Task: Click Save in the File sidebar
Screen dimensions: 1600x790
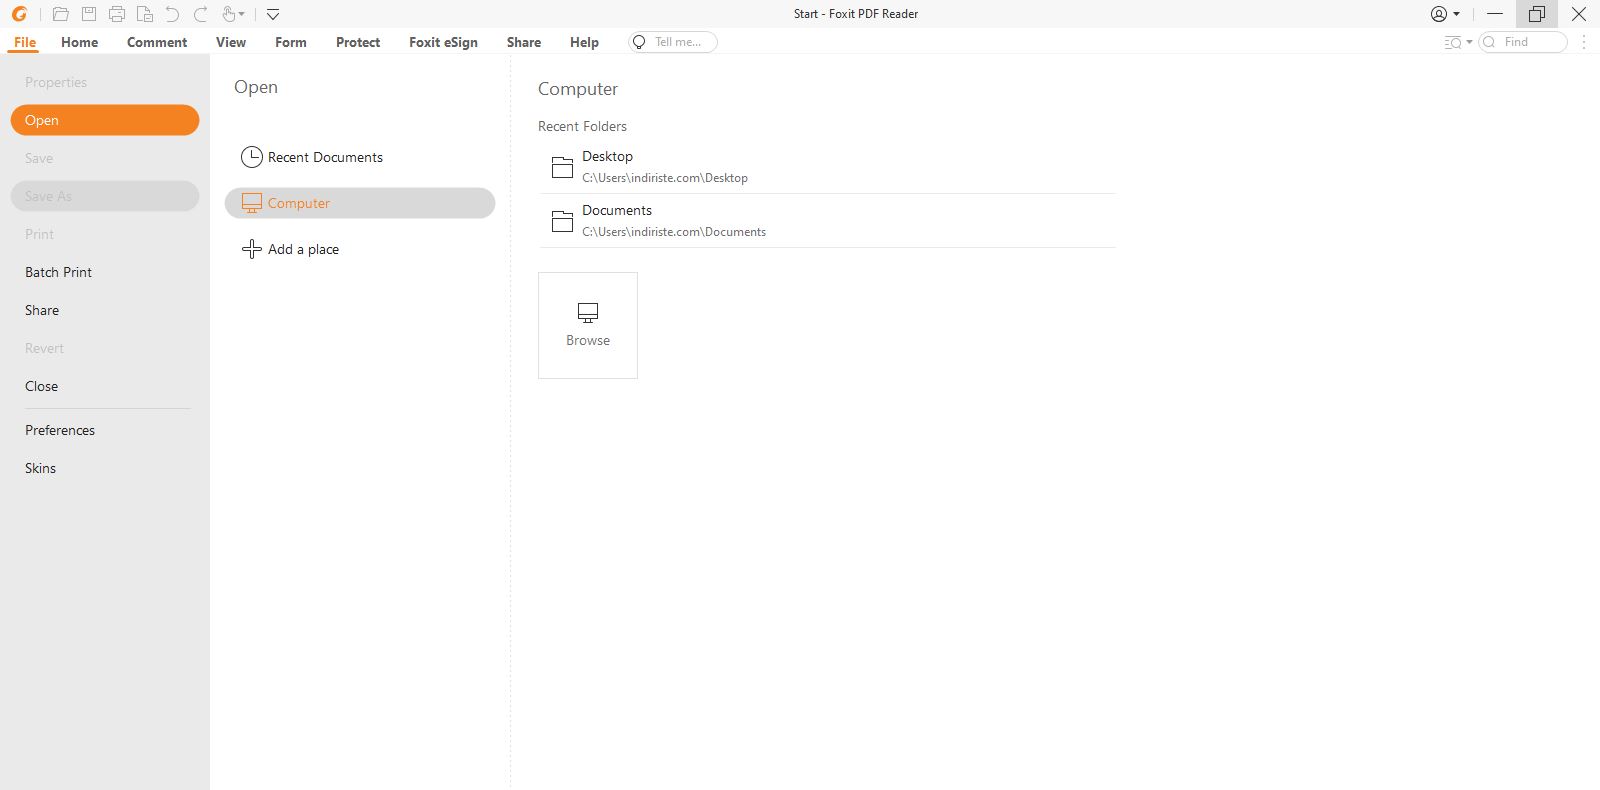Action: click(x=39, y=158)
